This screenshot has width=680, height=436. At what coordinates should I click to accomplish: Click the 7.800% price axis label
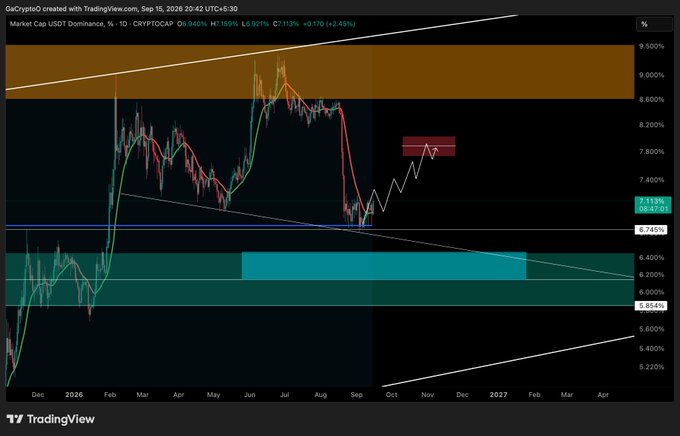651,151
